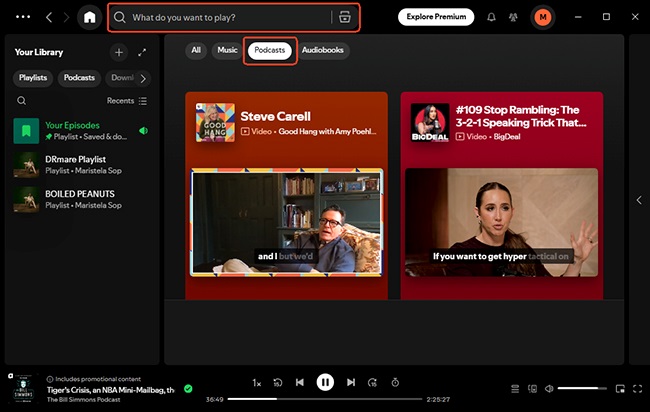This screenshot has width=650, height=412.
Task: Open the Friend Activity icon
Action: pos(513,17)
